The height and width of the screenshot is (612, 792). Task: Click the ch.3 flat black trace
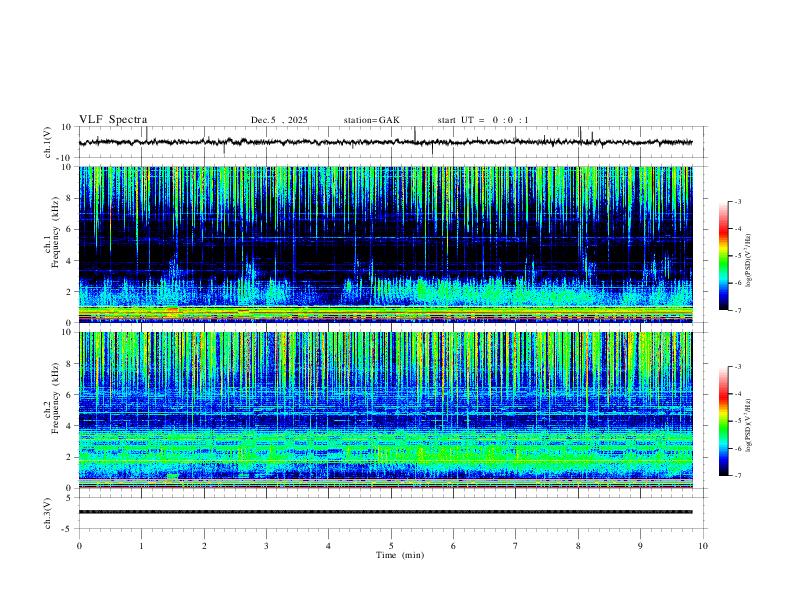coord(385,512)
